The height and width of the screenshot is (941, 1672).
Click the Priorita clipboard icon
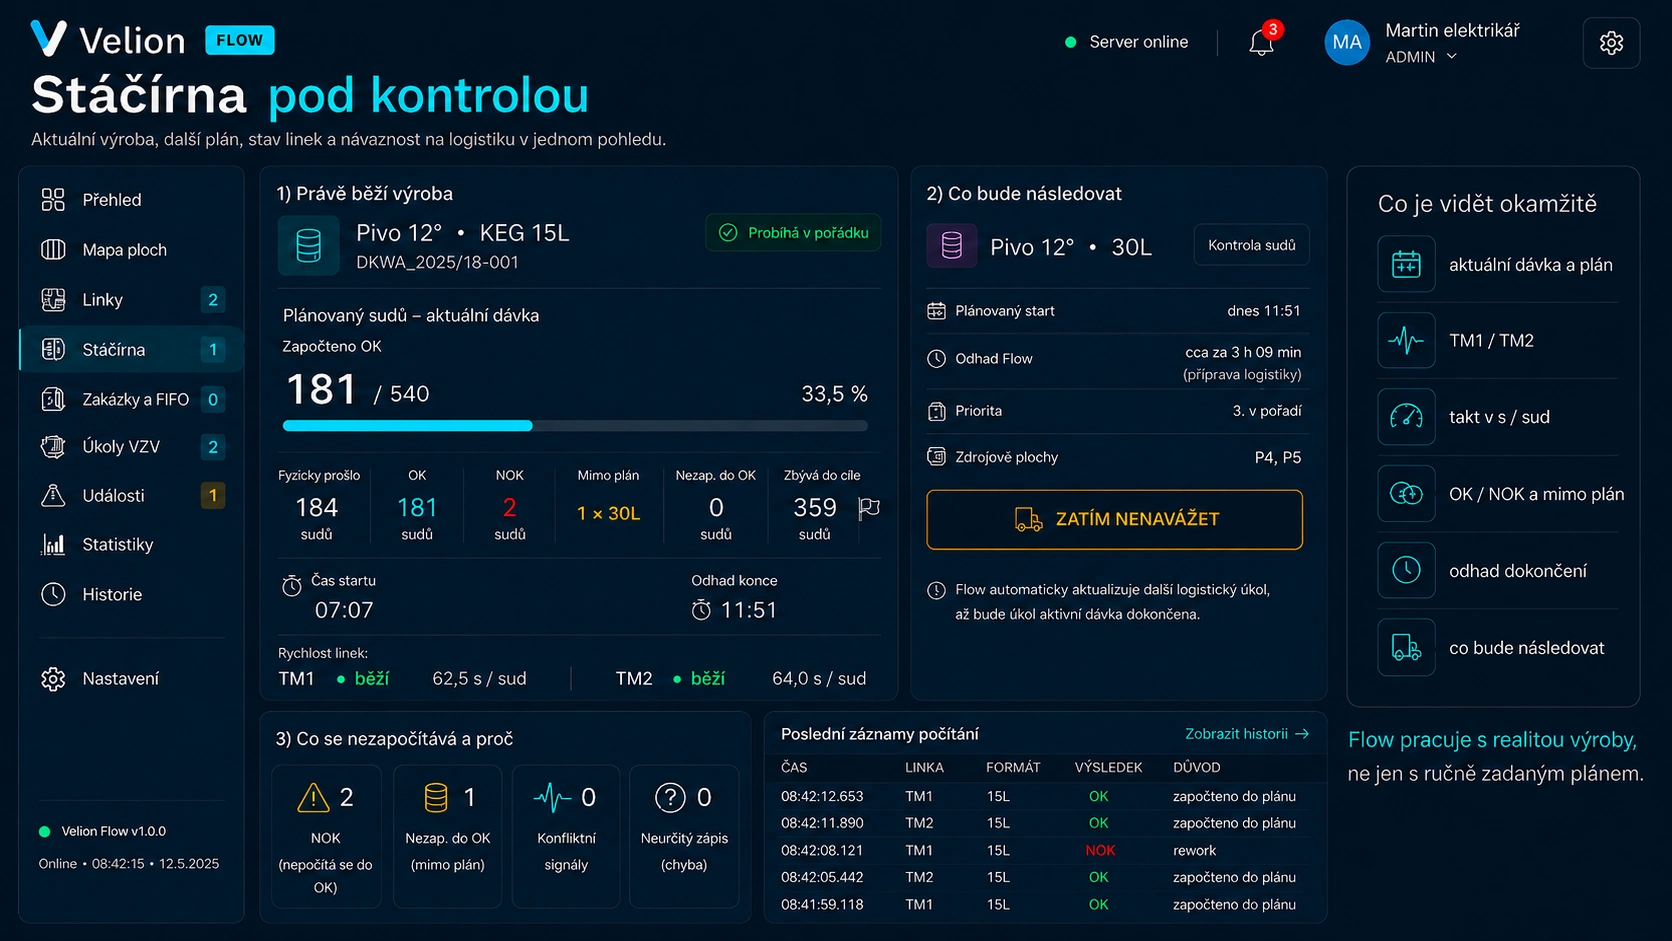[936, 411]
